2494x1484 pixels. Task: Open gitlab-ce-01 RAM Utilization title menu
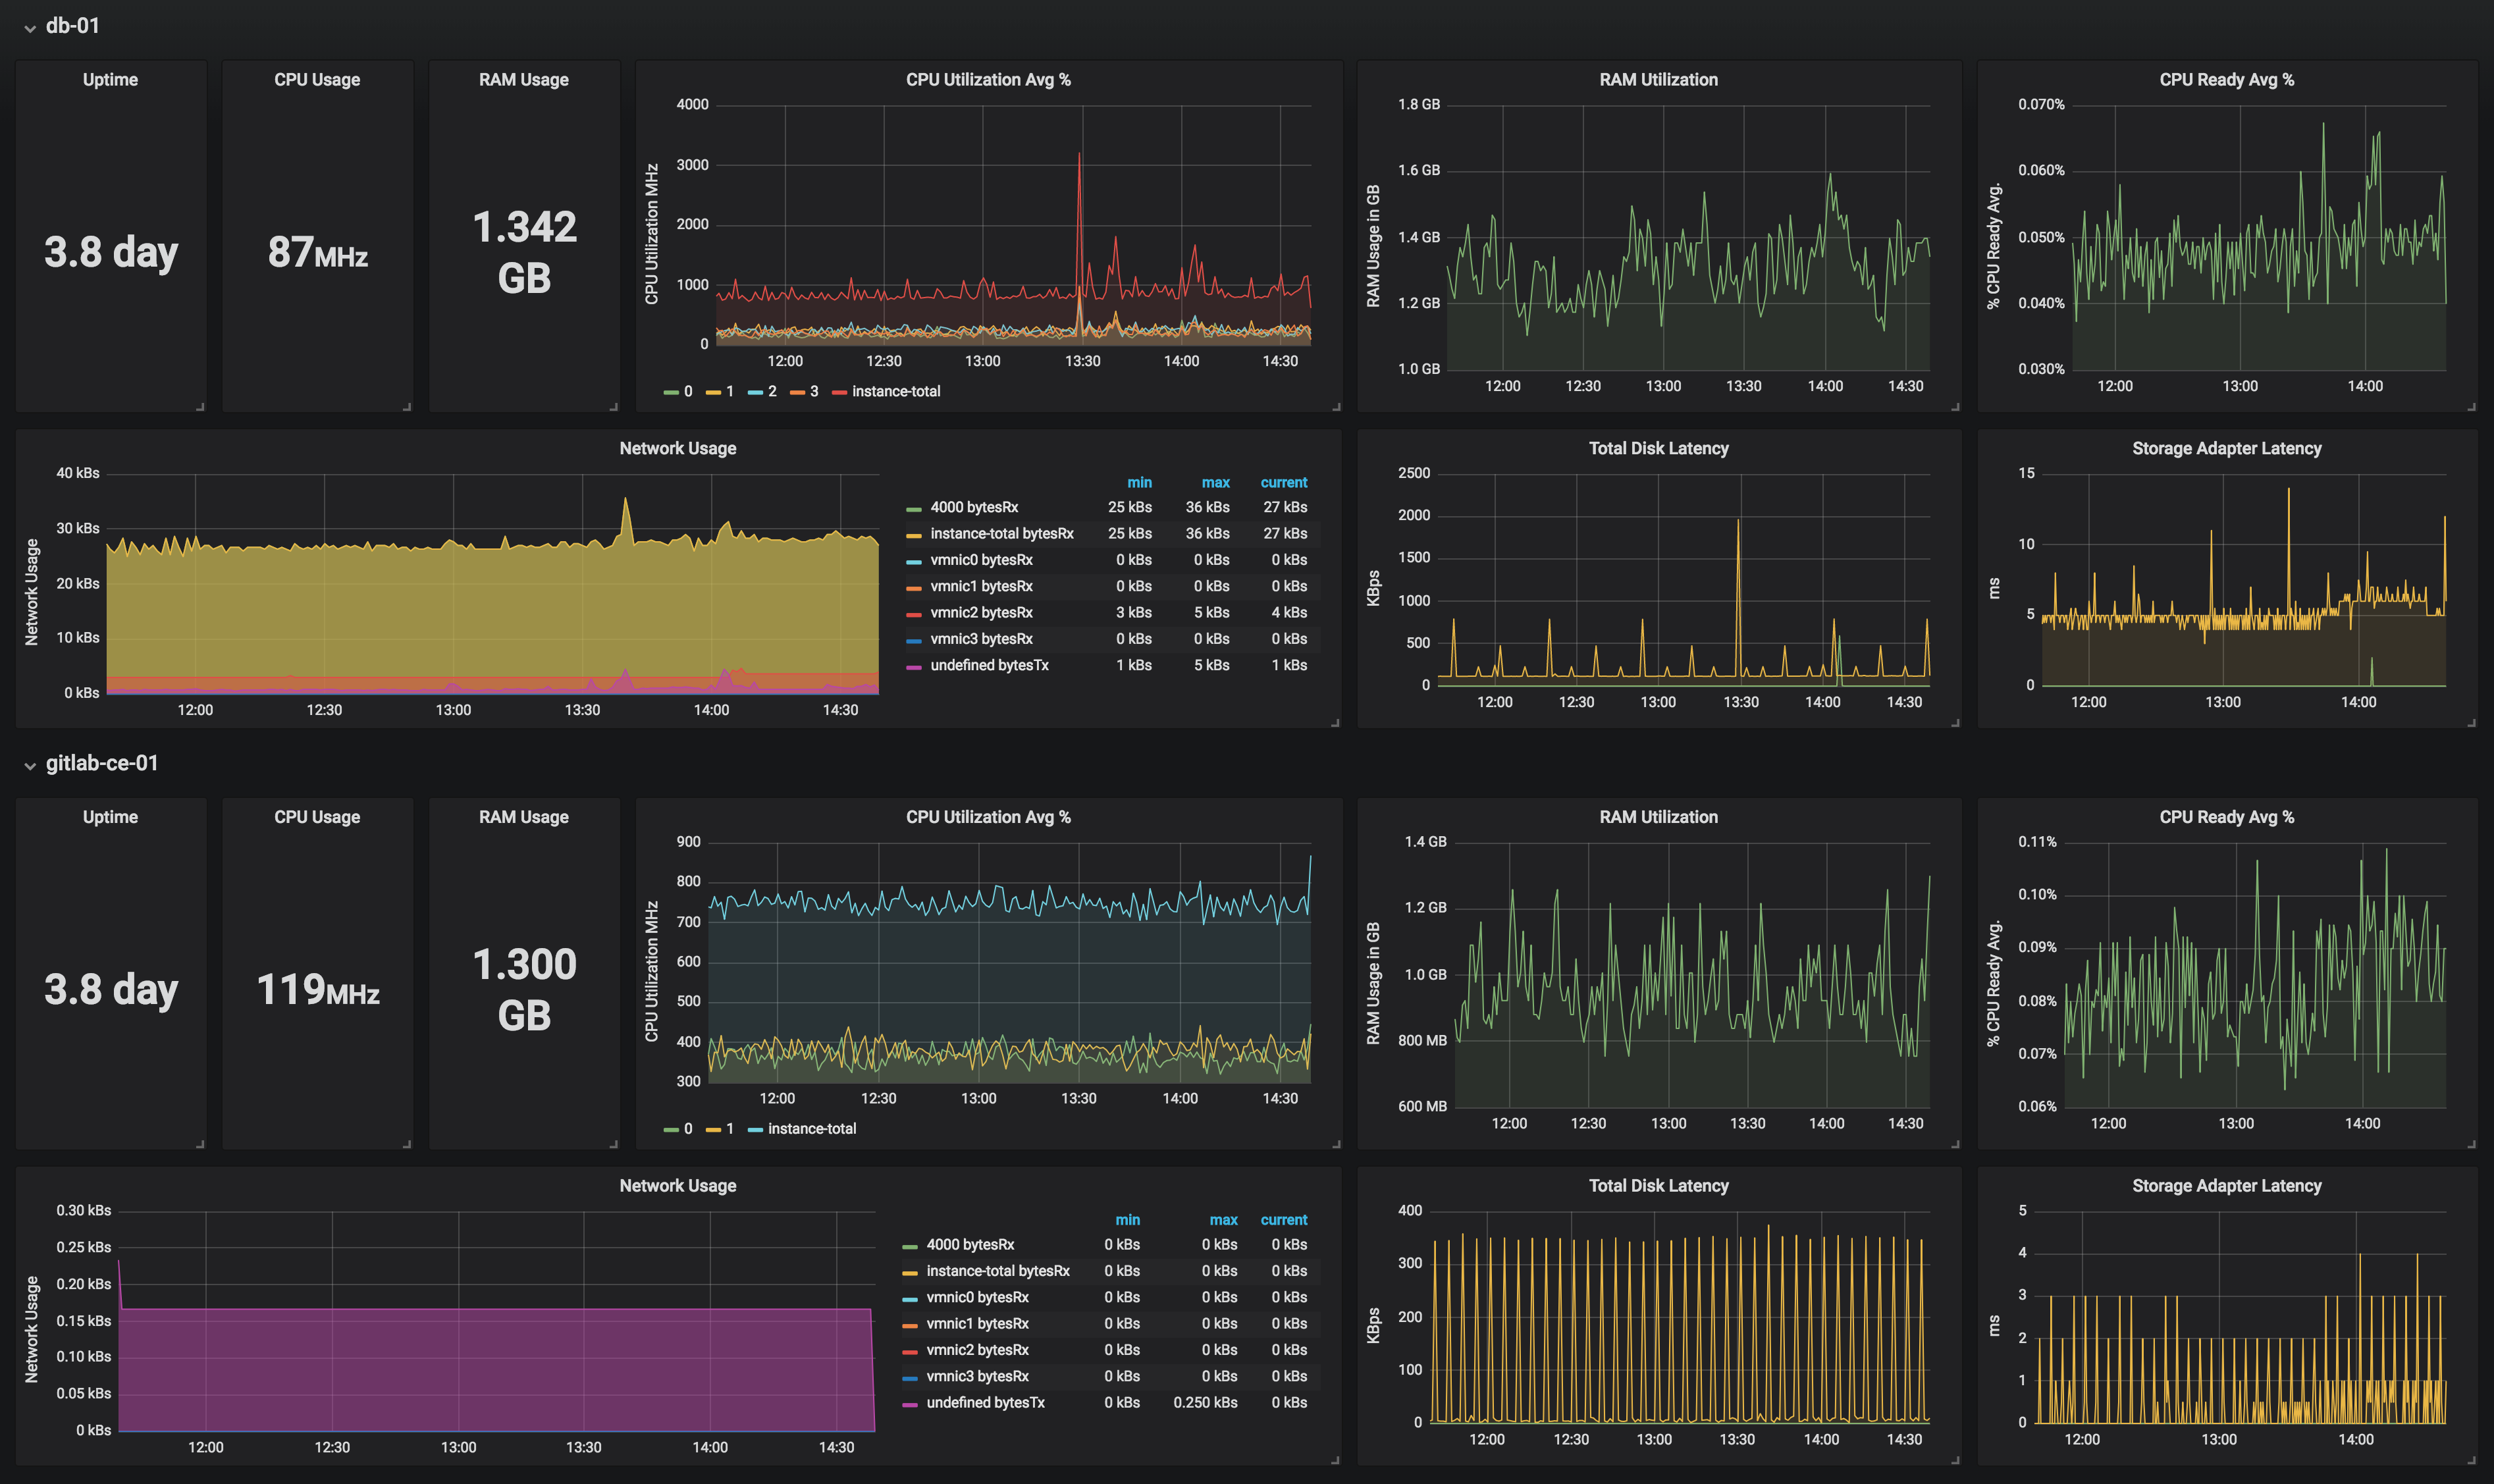click(1658, 817)
